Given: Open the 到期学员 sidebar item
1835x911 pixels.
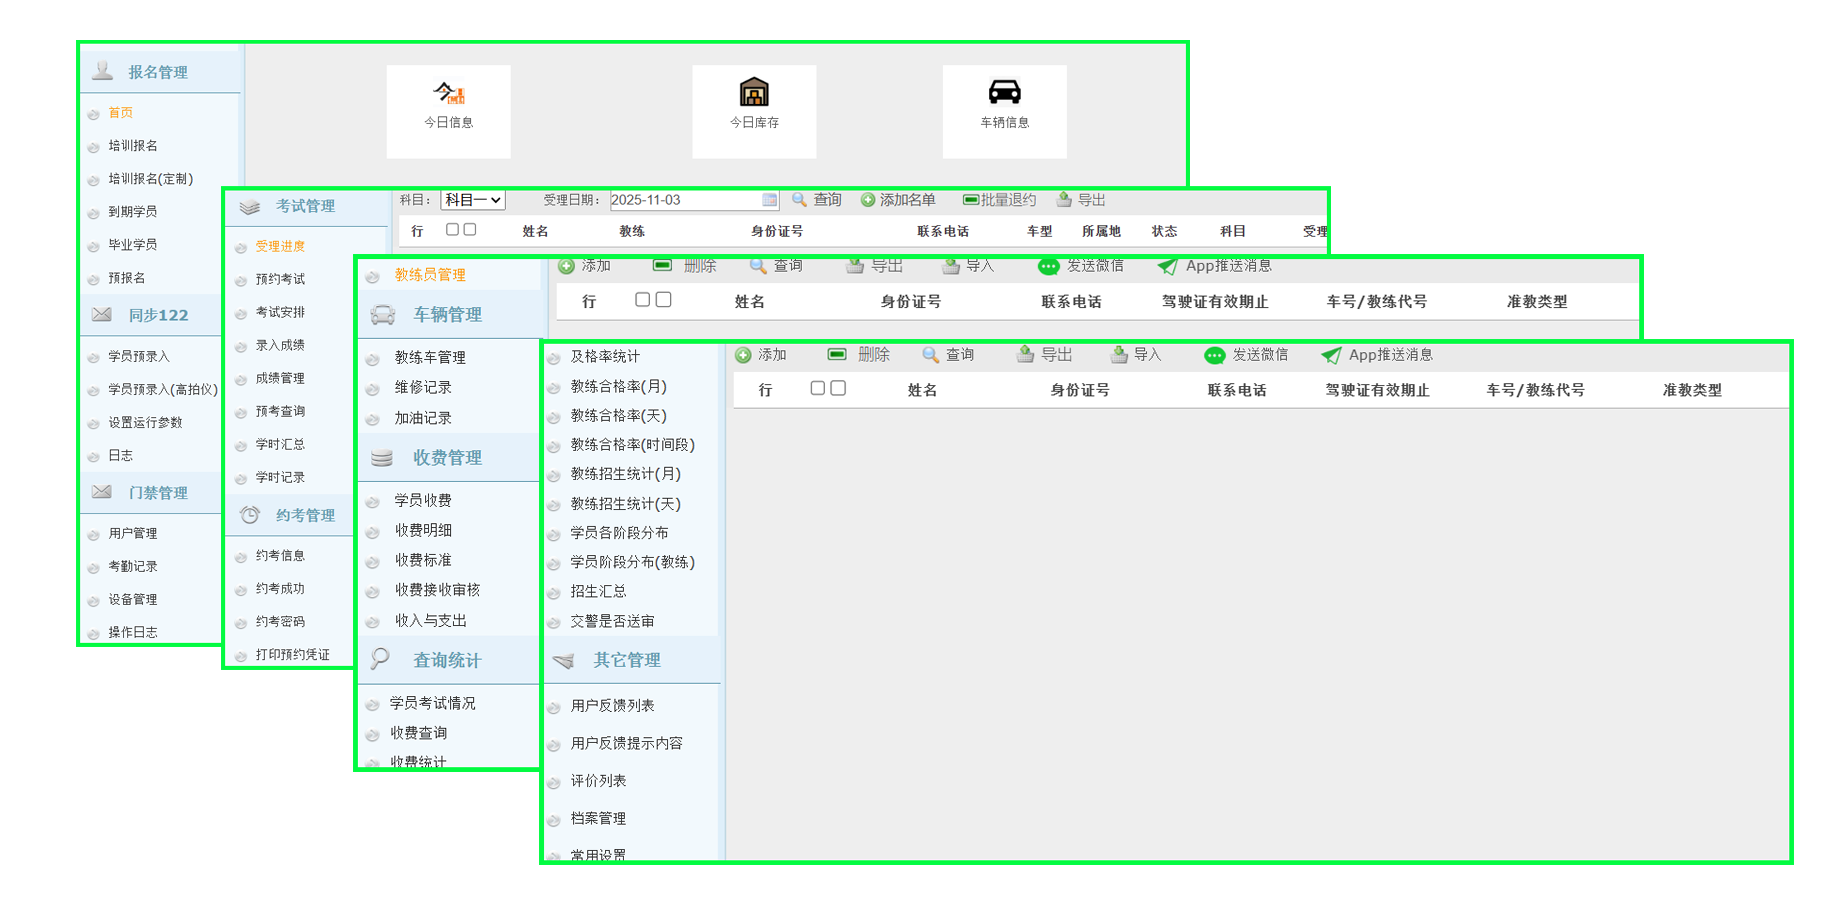Looking at the screenshot, I should click(x=133, y=212).
